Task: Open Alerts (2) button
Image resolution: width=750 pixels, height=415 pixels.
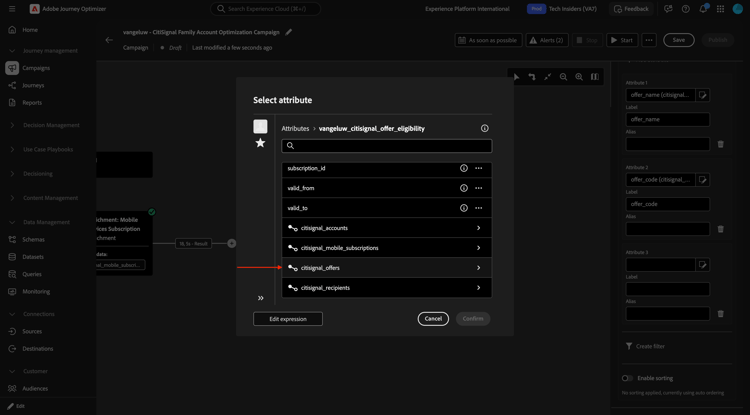Action: [x=547, y=40]
